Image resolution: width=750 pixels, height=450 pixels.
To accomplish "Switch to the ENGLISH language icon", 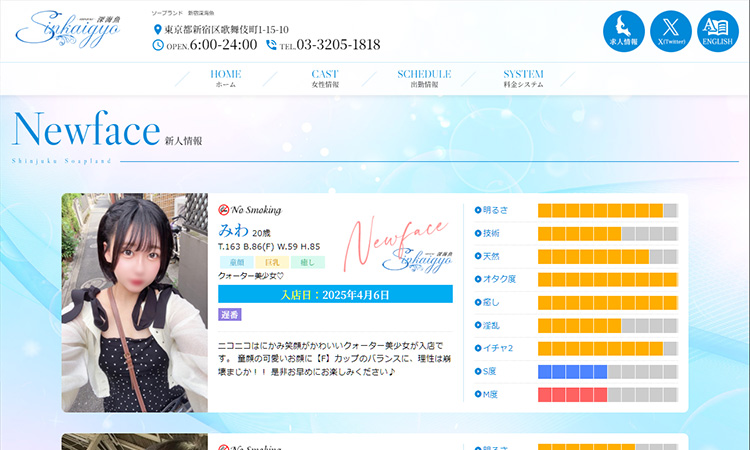I will (x=717, y=31).
